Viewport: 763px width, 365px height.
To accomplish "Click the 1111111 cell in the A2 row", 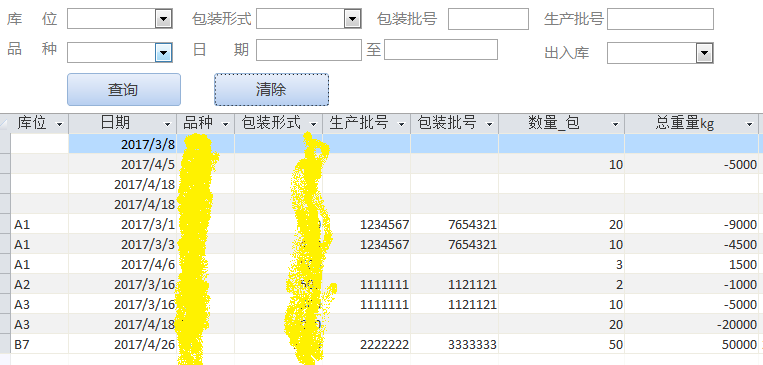I will 366,284.
